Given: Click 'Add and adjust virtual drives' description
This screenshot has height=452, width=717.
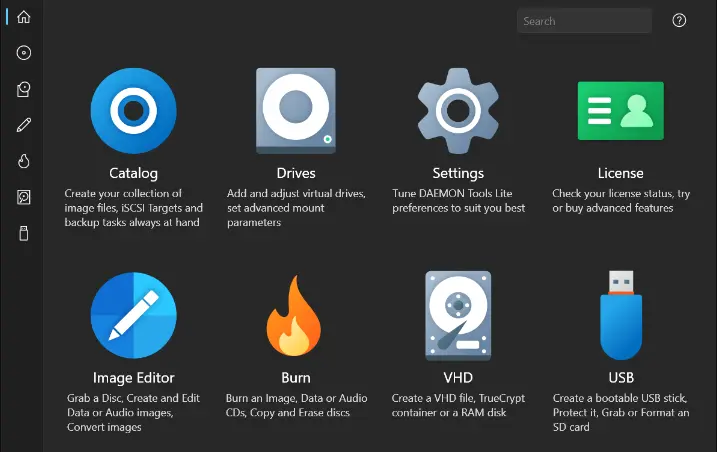Looking at the screenshot, I should tap(296, 208).
